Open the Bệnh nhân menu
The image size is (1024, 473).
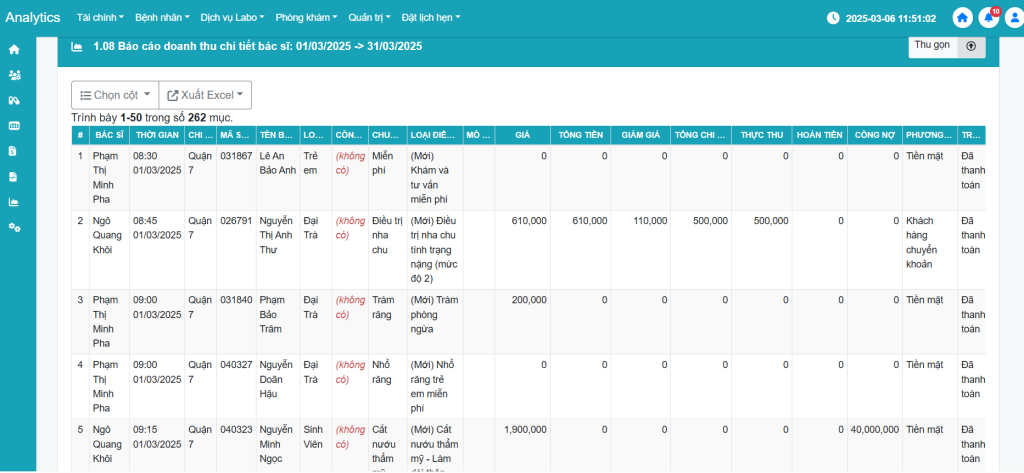(162, 18)
